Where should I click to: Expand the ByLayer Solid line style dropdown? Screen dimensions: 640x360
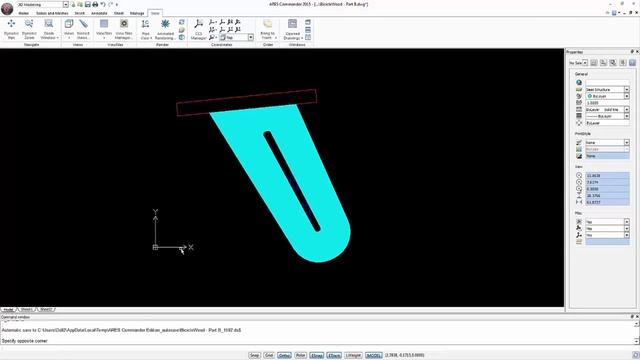(x=627, y=109)
